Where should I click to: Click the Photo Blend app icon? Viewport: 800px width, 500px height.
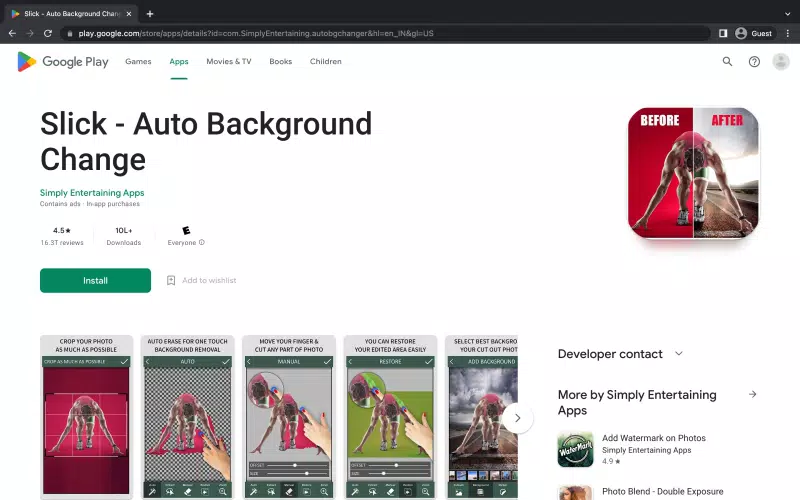tap(576, 493)
